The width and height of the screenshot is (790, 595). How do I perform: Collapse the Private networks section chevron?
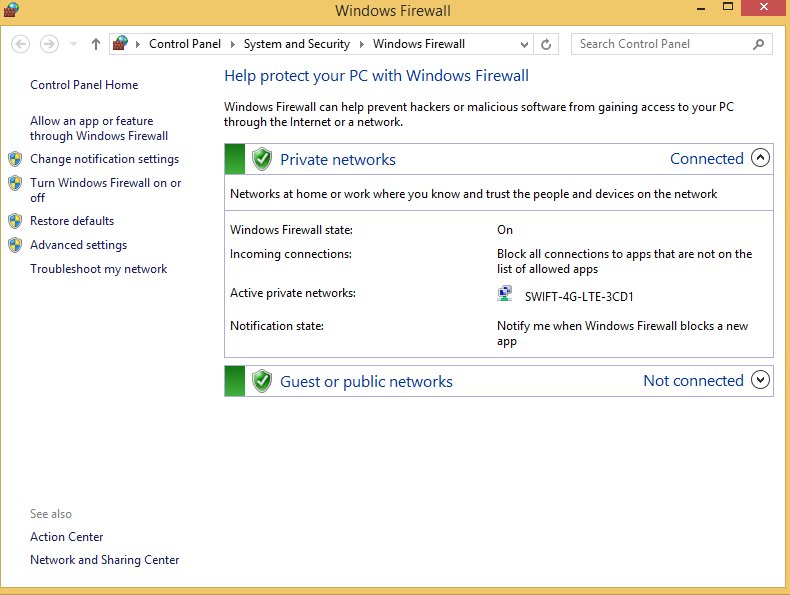pos(760,158)
